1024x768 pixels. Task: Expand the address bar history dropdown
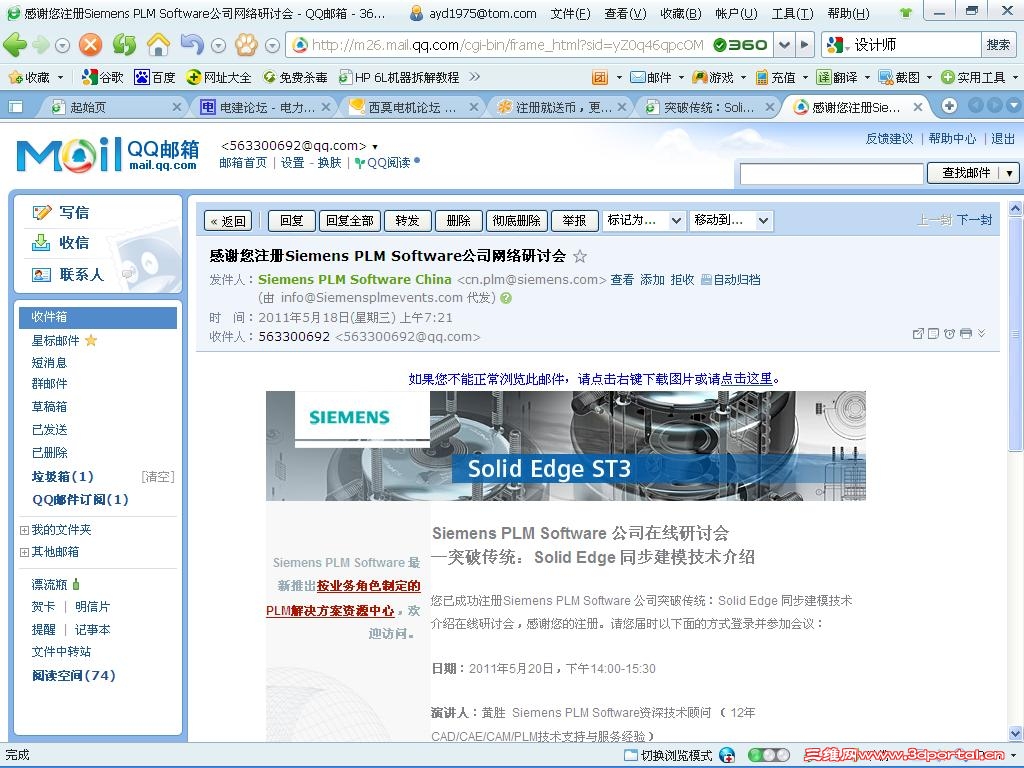pos(785,45)
